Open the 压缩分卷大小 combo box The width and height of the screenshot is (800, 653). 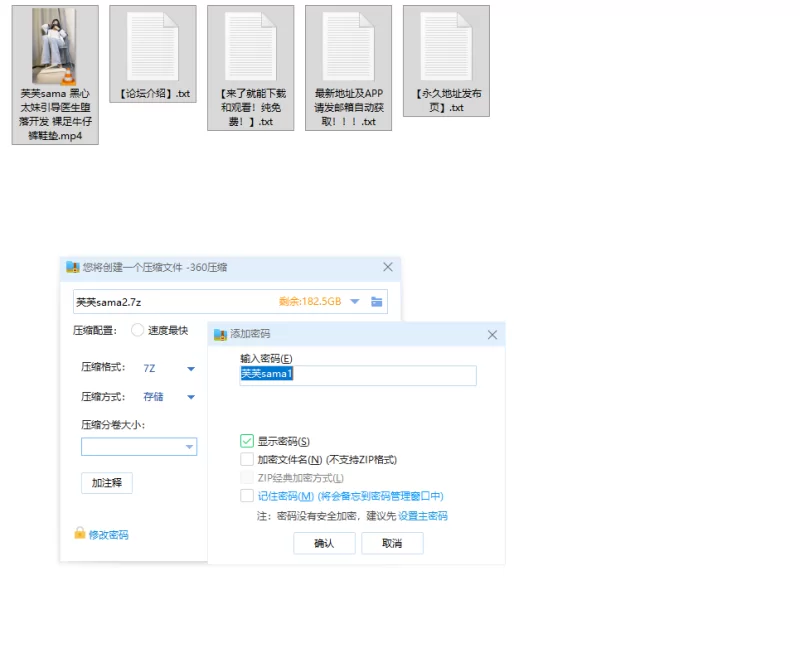[x=189, y=447]
